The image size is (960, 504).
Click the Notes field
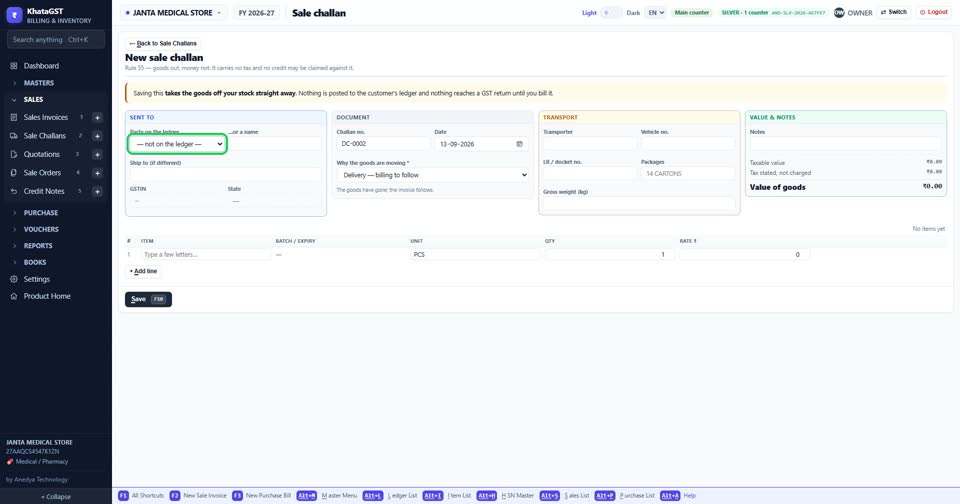pos(846,144)
